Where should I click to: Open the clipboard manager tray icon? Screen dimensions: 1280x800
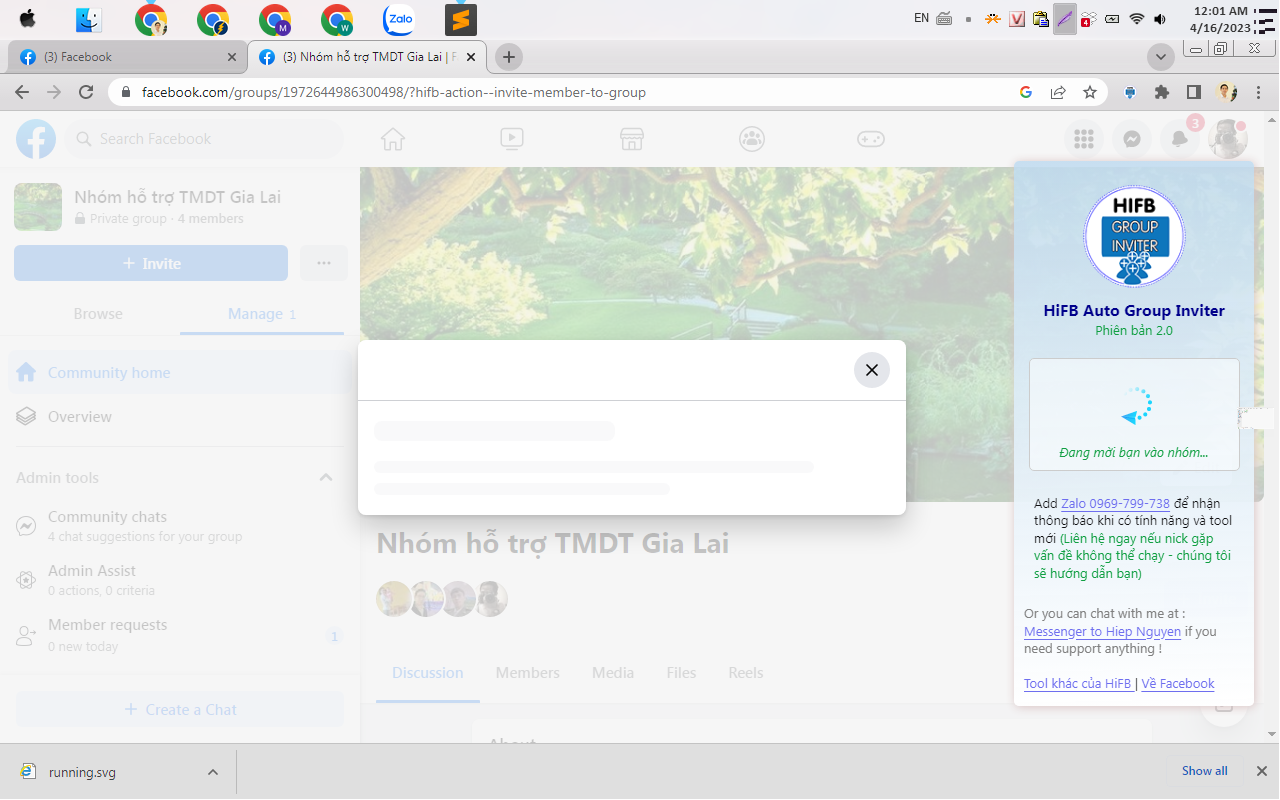pyautogui.click(x=1040, y=19)
